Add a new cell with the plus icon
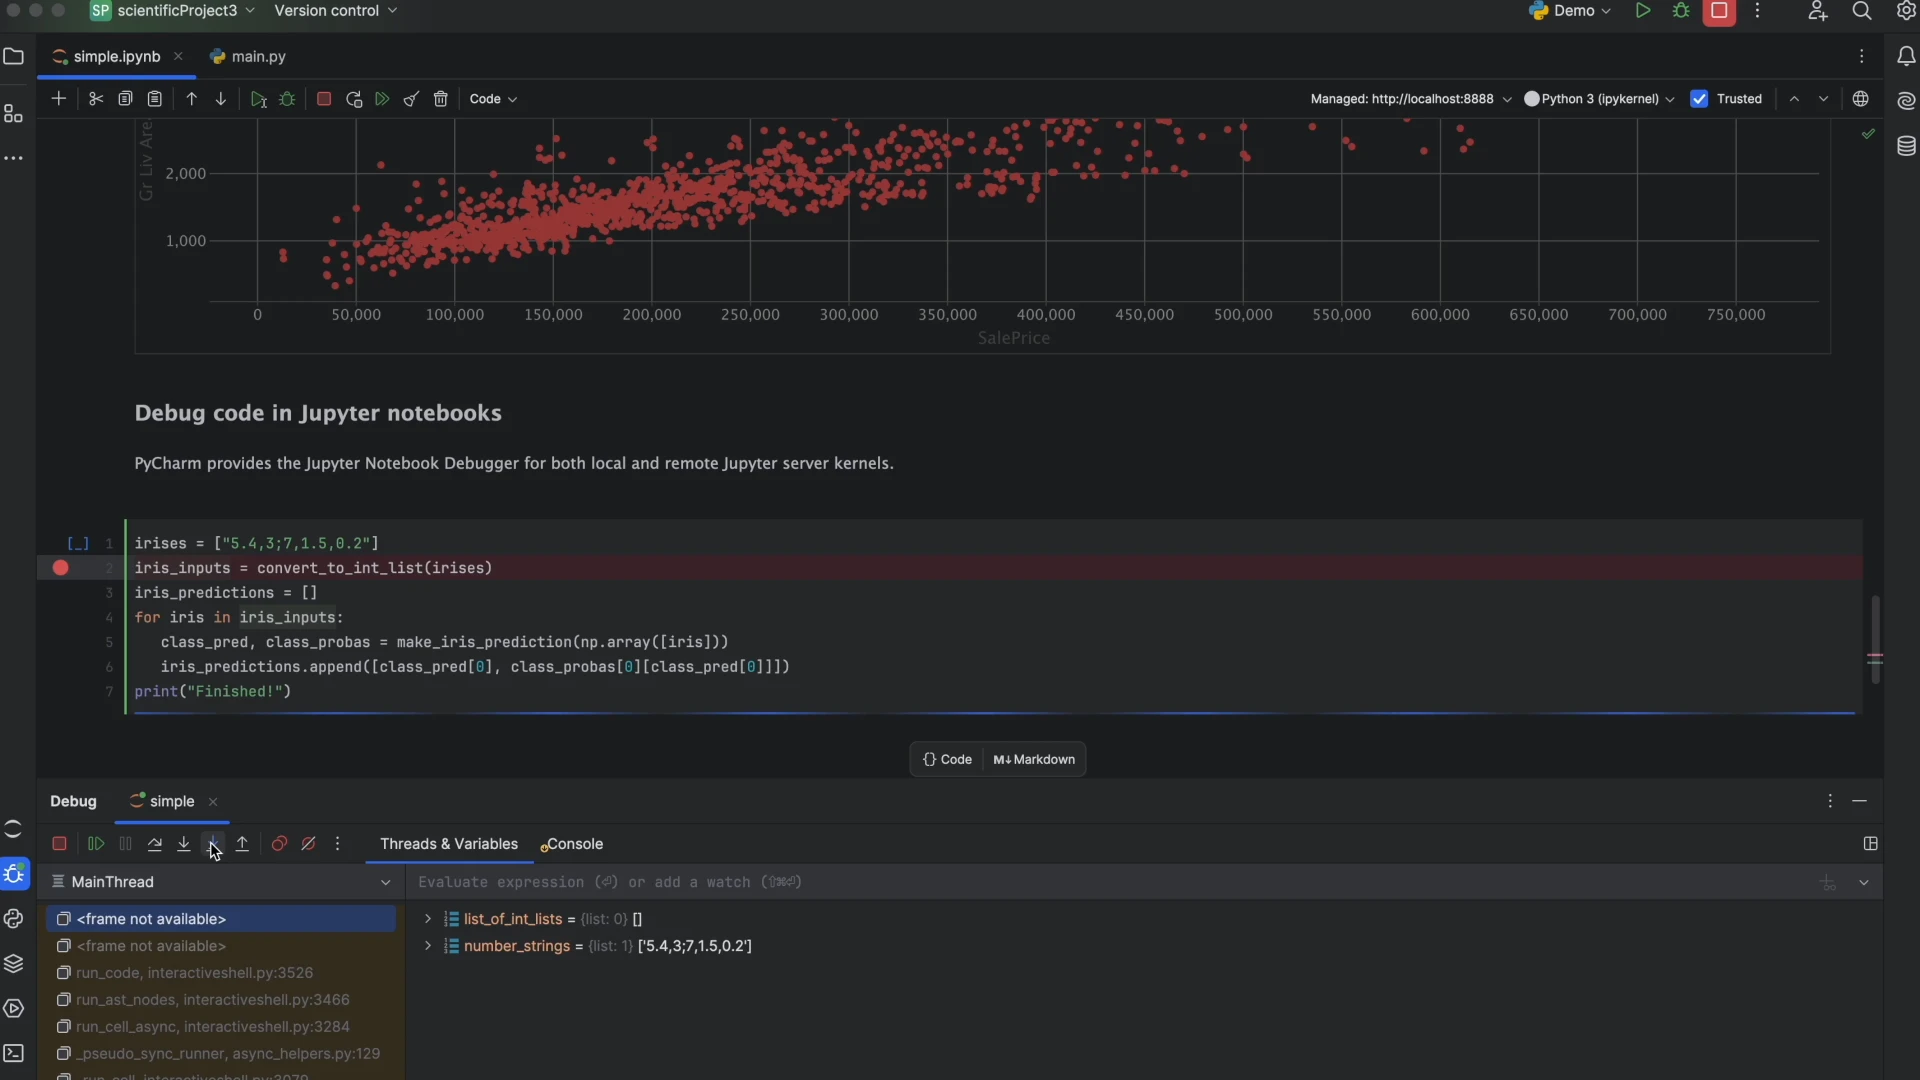 tap(58, 99)
